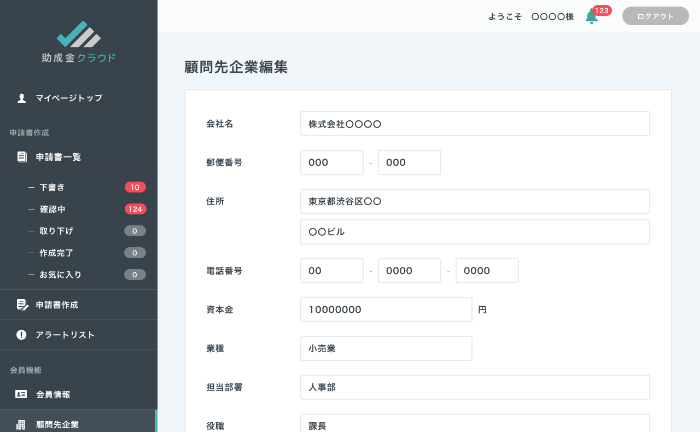Open 確認中 list in sidebar
700x432 pixels.
[52, 209]
